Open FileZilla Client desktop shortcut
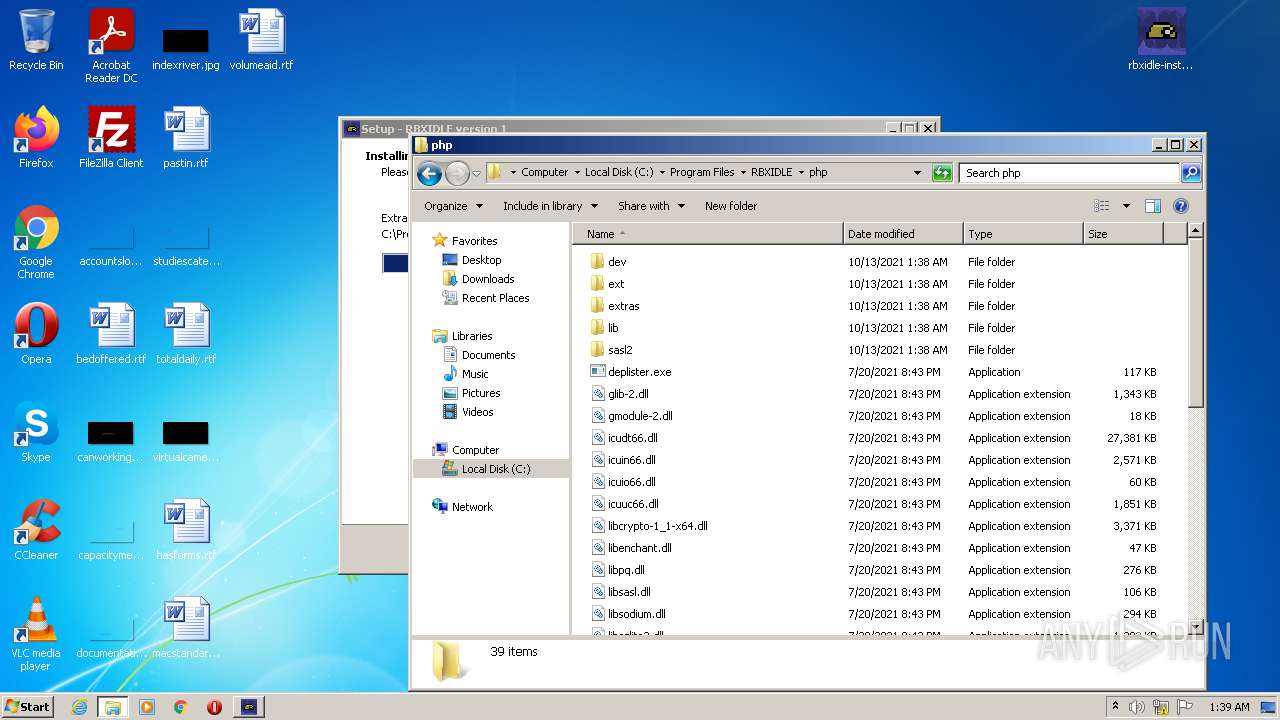 [111, 138]
